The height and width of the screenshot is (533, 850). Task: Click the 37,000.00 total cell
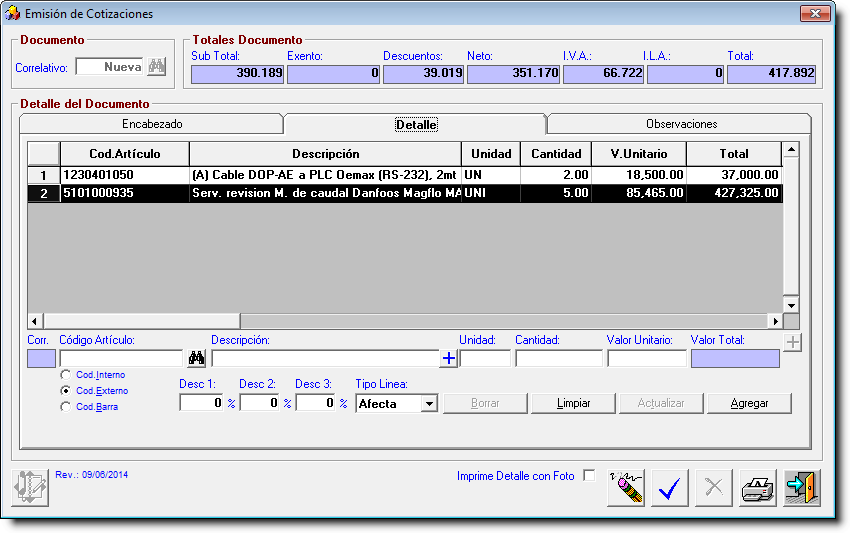[734, 175]
